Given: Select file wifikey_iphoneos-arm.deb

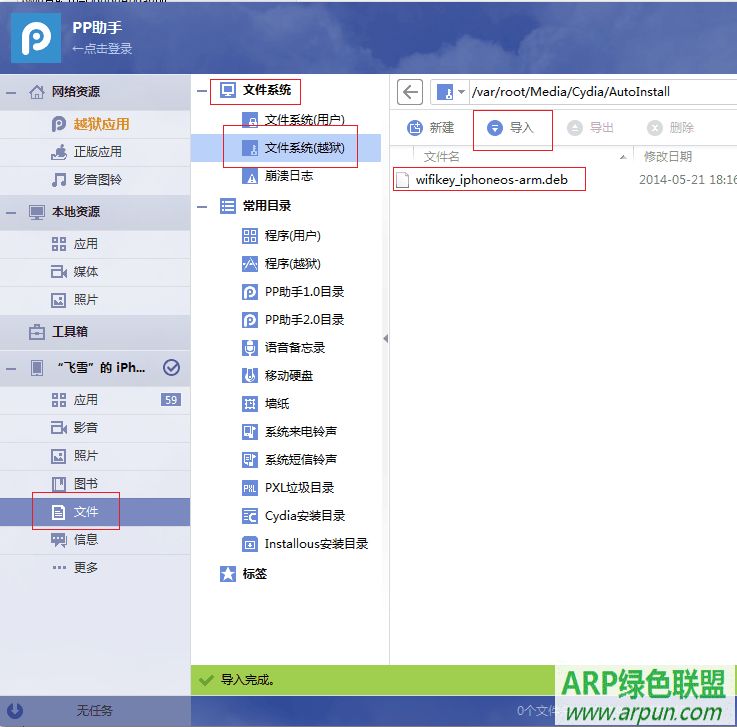Looking at the screenshot, I should tap(491, 180).
